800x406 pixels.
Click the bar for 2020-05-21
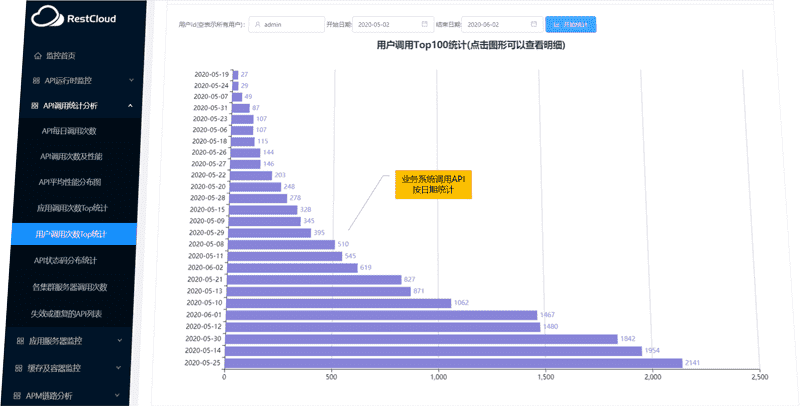[x=314, y=280]
